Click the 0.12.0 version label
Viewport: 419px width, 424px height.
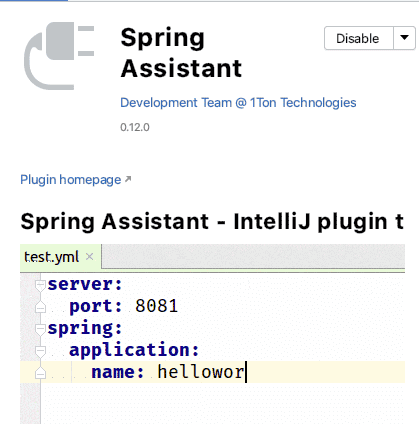(135, 127)
